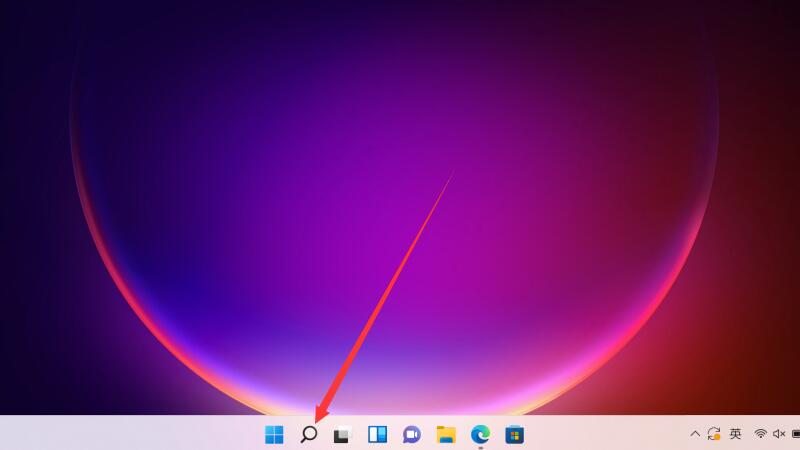The width and height of the screenshot is (800, 450).
Task: Click the muted speaker volume icon
Action: pos(779,434)
